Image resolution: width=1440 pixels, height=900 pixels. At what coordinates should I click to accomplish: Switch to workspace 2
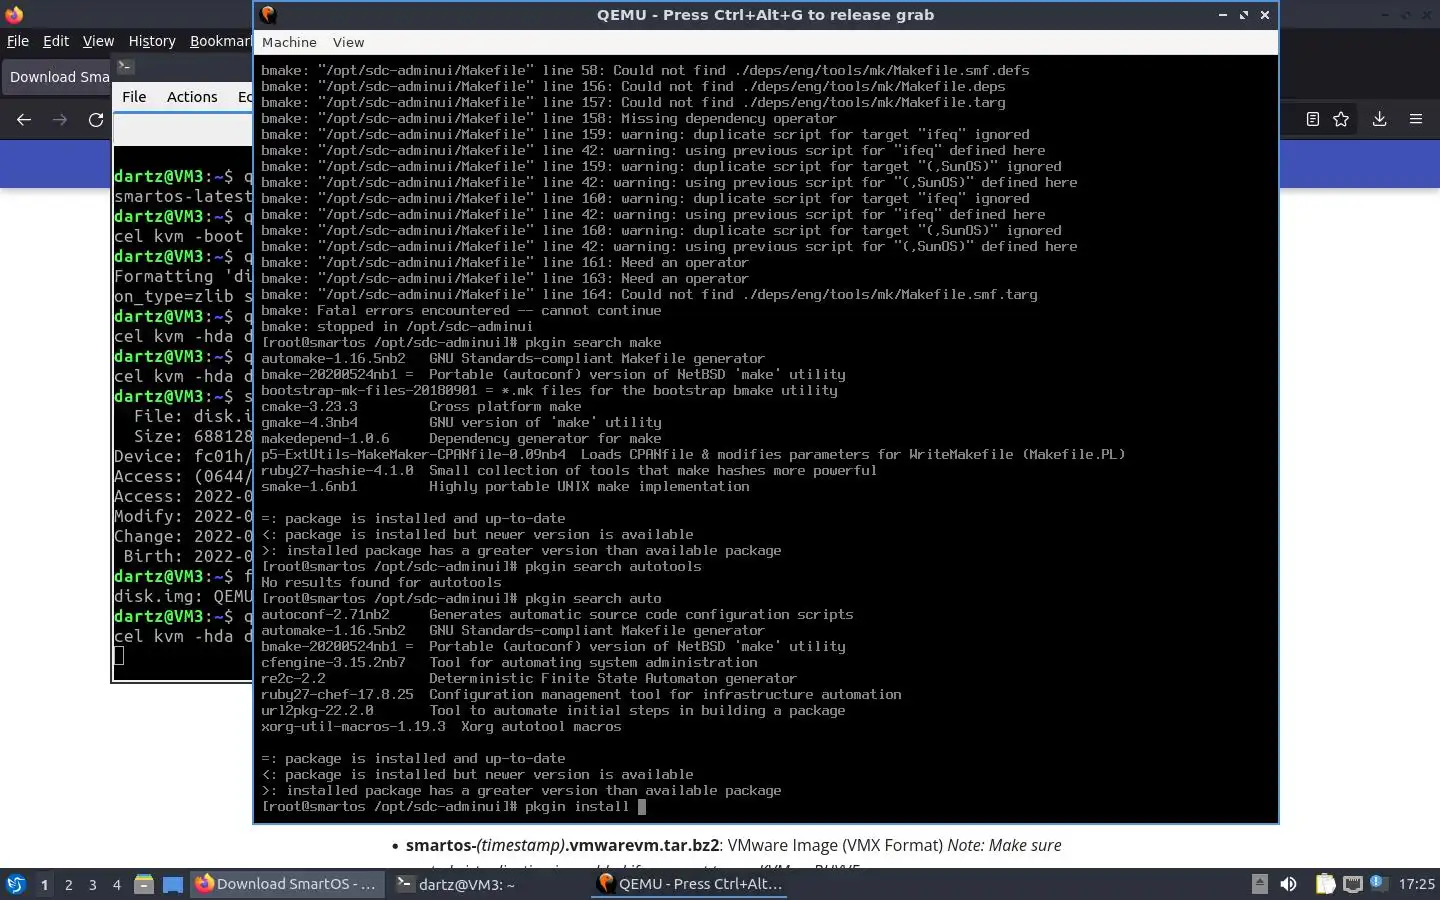tap(68, 884)
